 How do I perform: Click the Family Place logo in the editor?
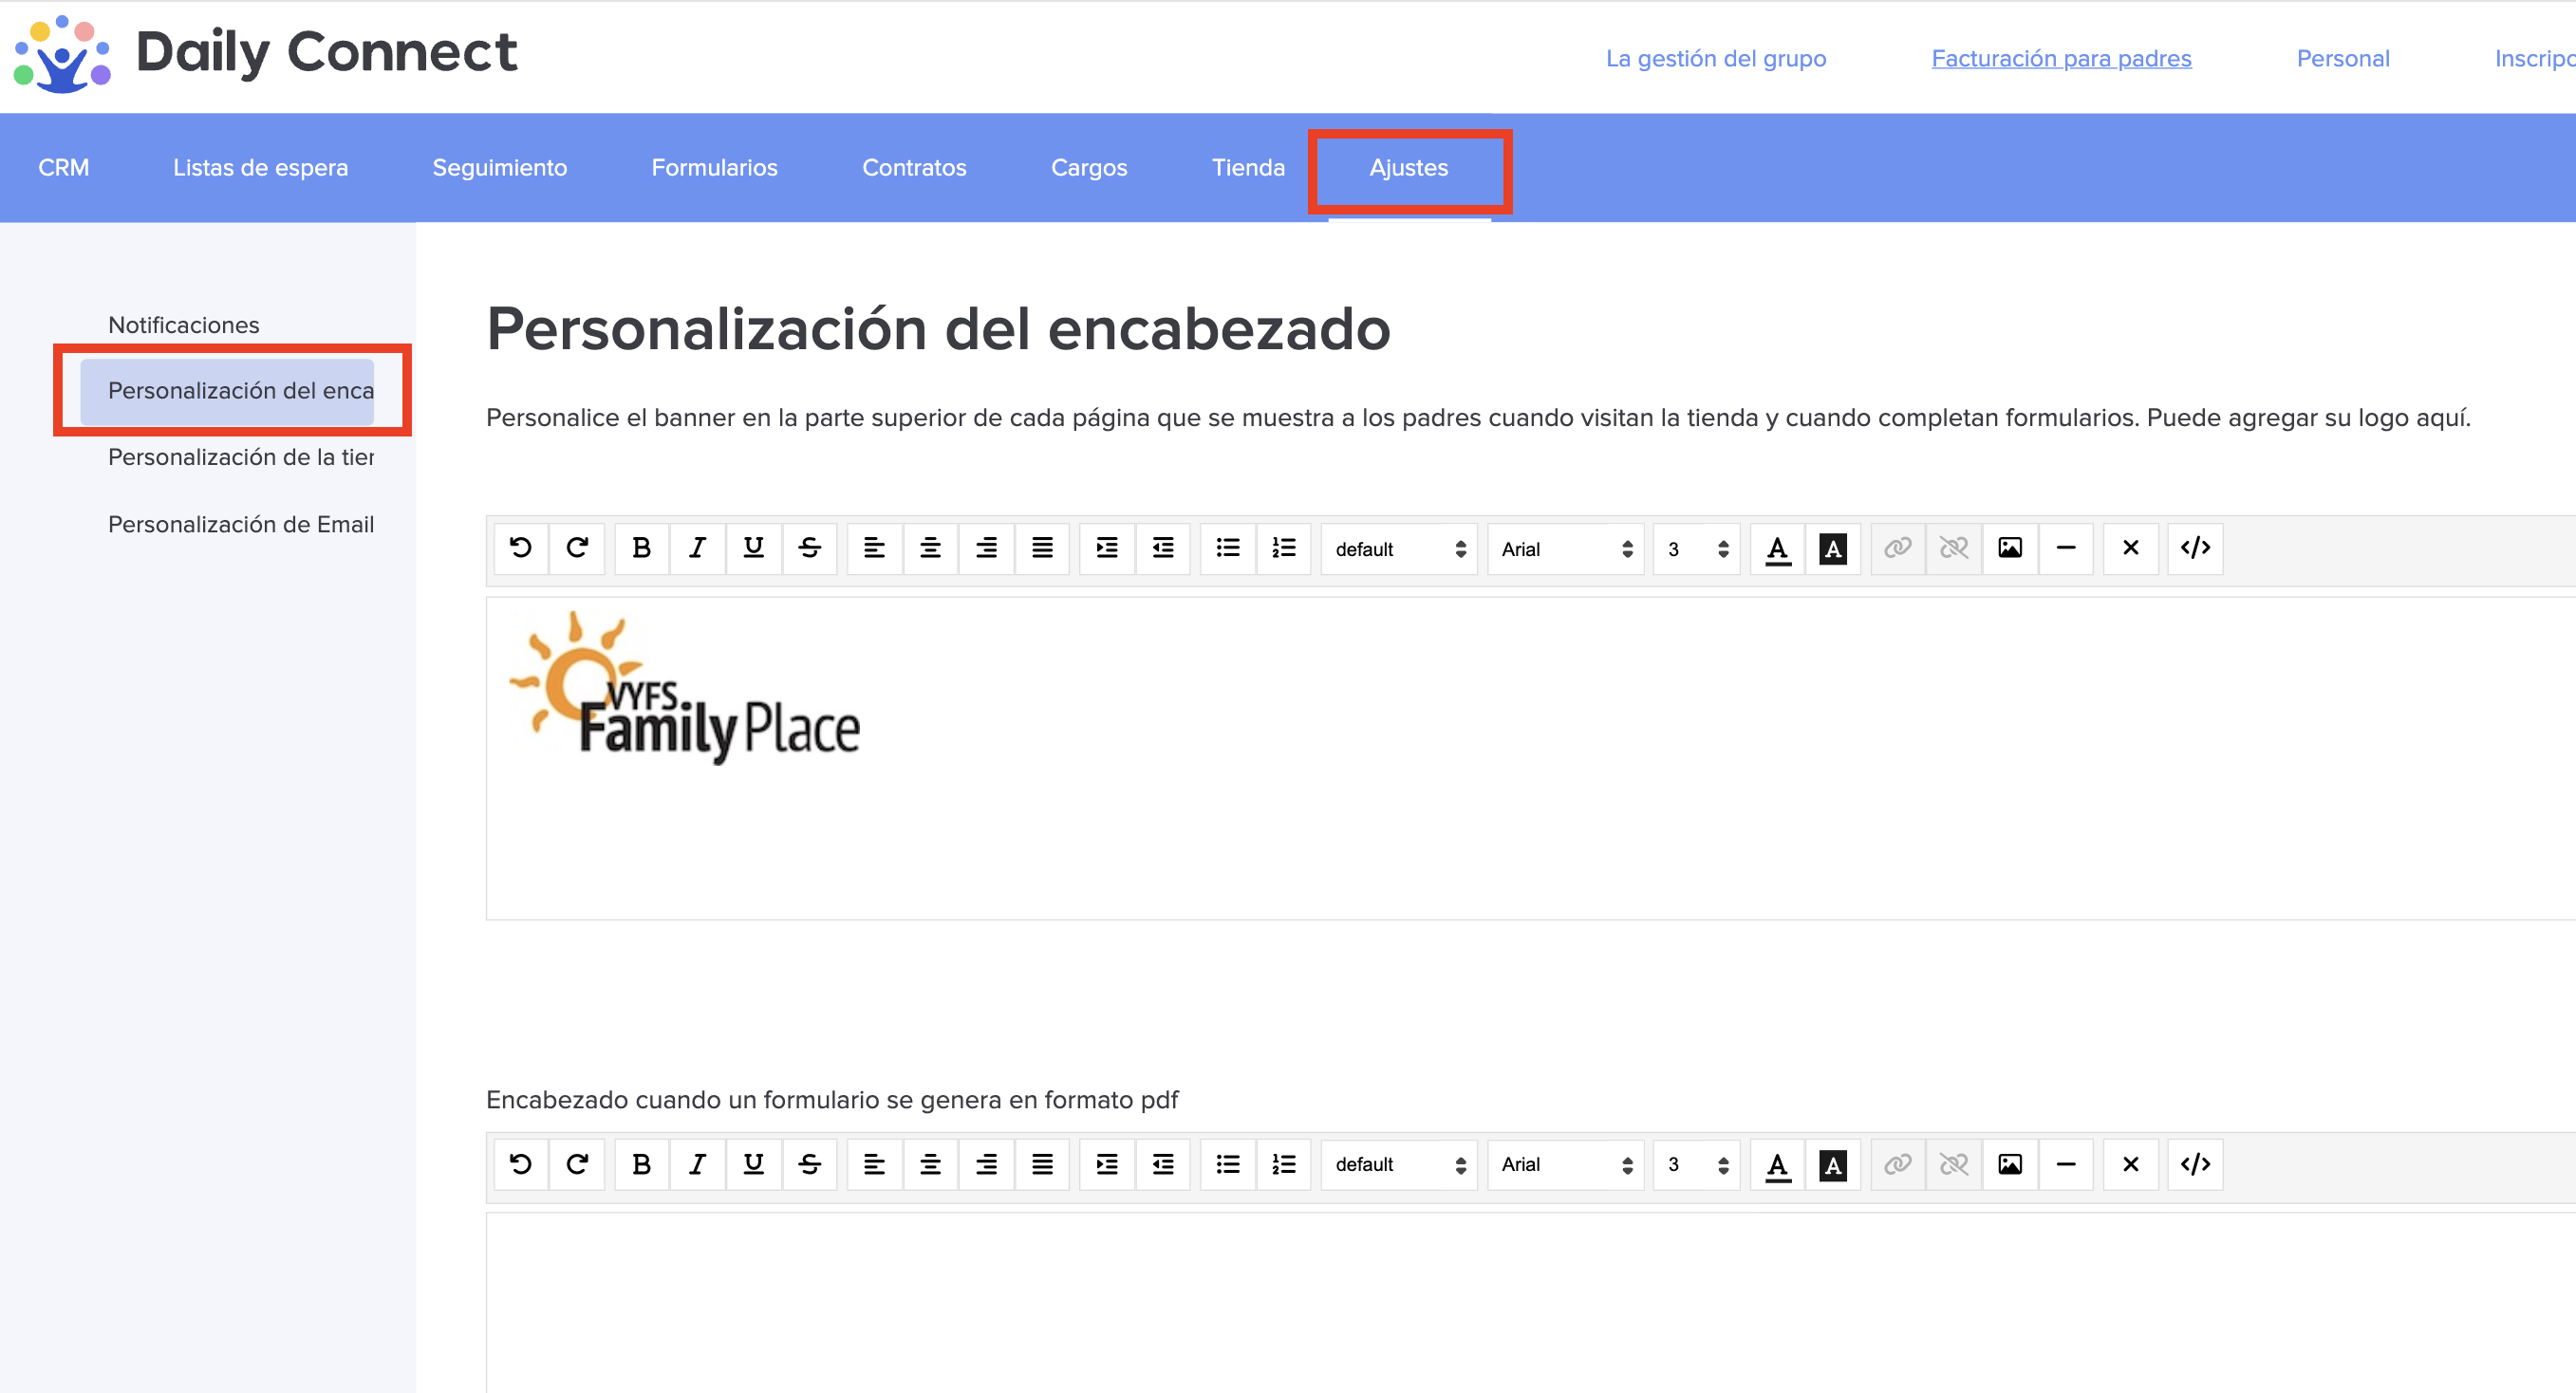coord(686,688)
